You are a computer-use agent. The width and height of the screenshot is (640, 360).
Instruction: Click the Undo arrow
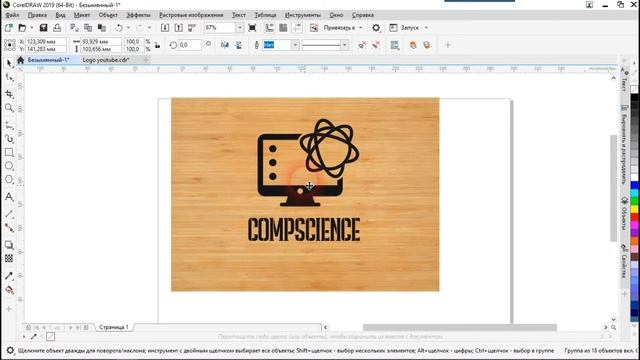119,28
